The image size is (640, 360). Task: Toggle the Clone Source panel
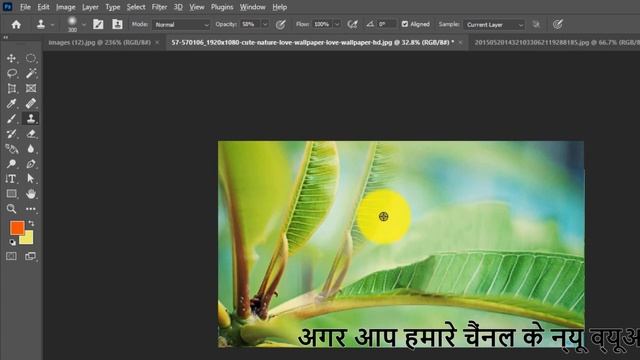tap(117, 24)
